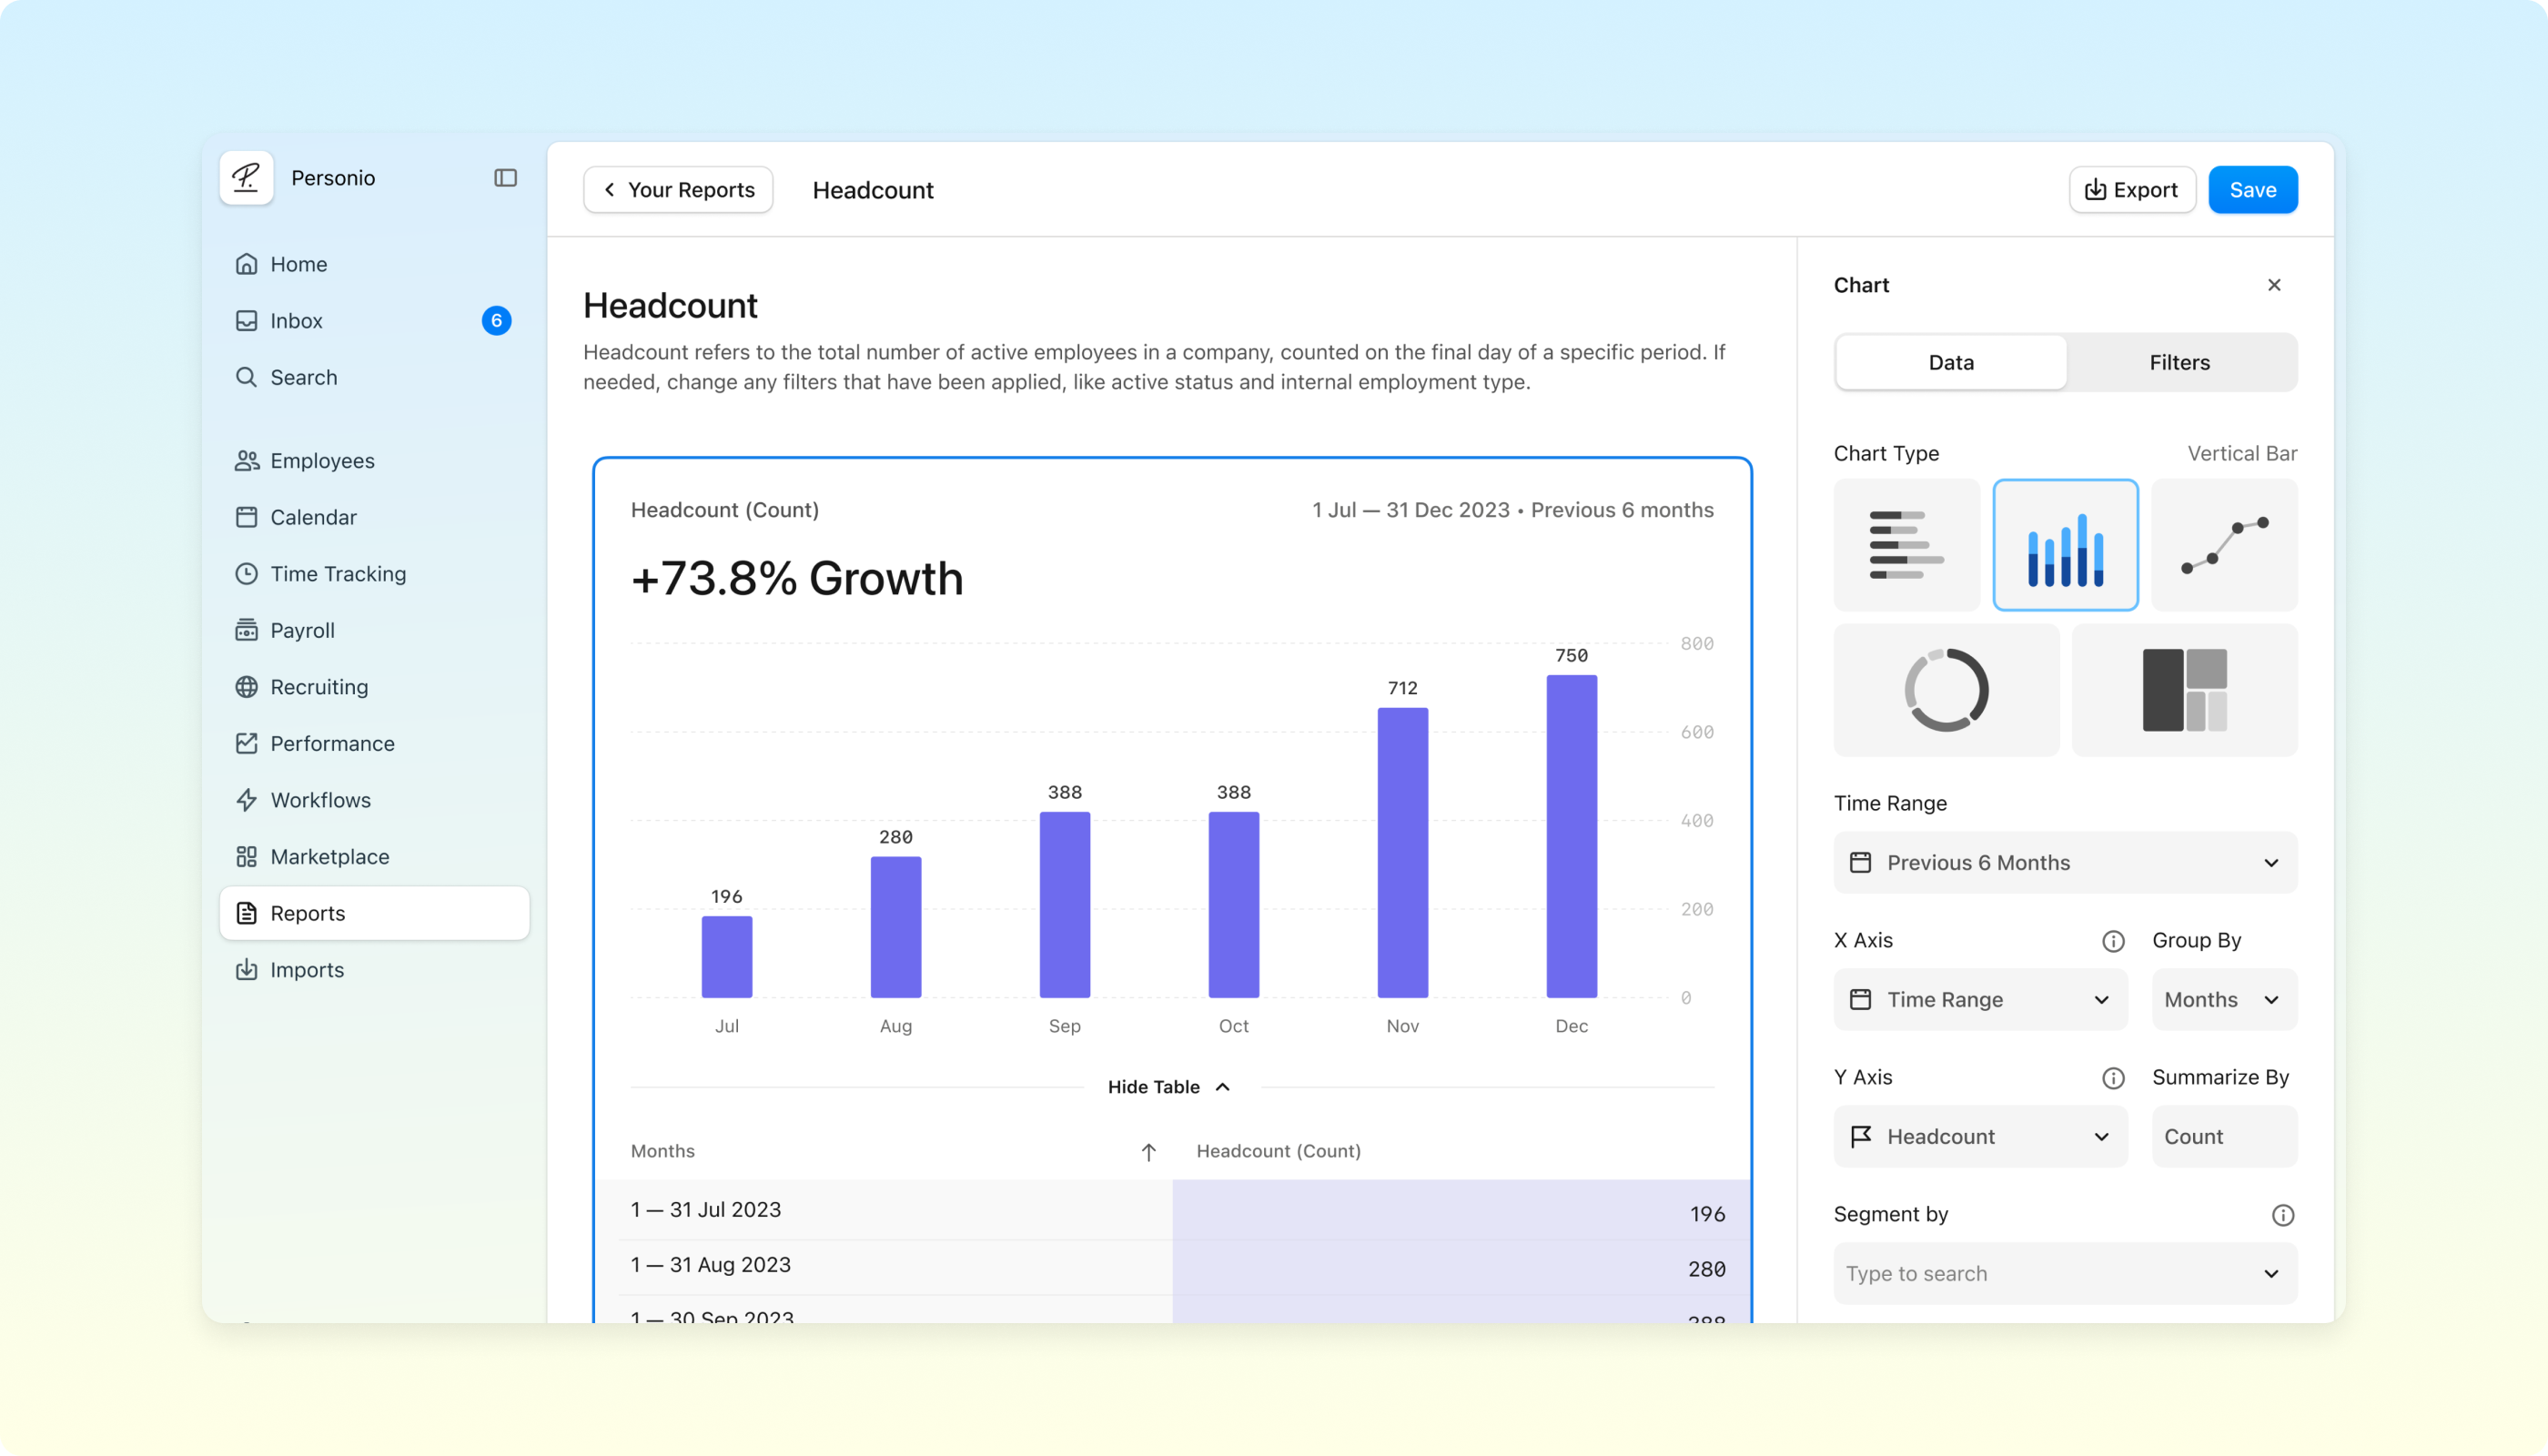
Task: Collapse table with Hide Table toggle
Action: point(1168,1087)
